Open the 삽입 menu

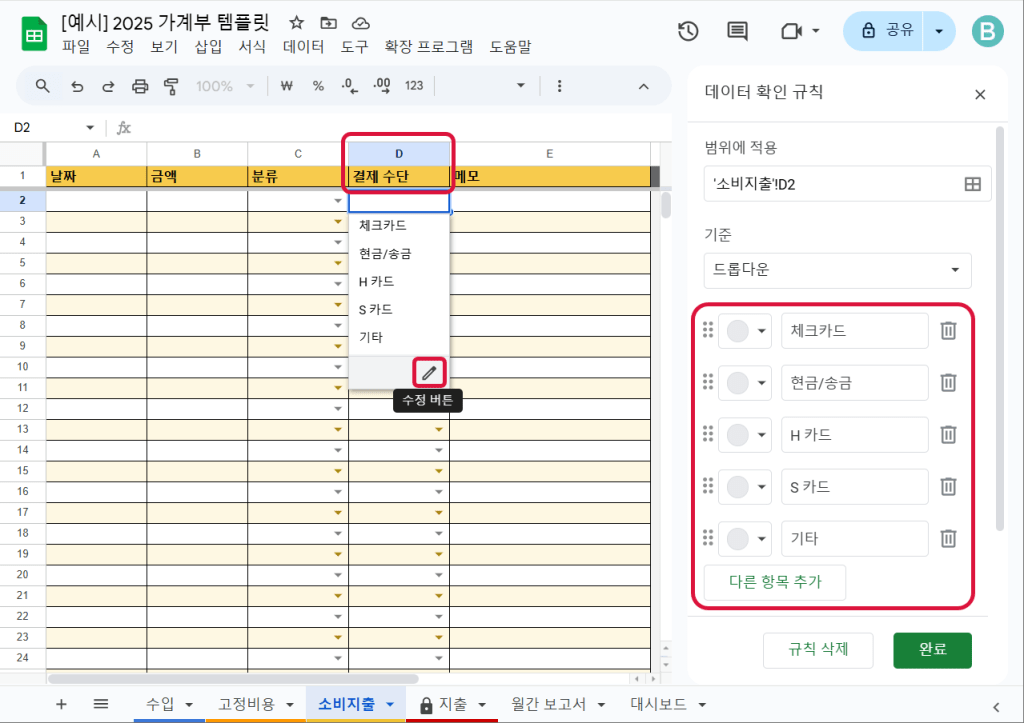pyautogui.click(x=208, y=46)
